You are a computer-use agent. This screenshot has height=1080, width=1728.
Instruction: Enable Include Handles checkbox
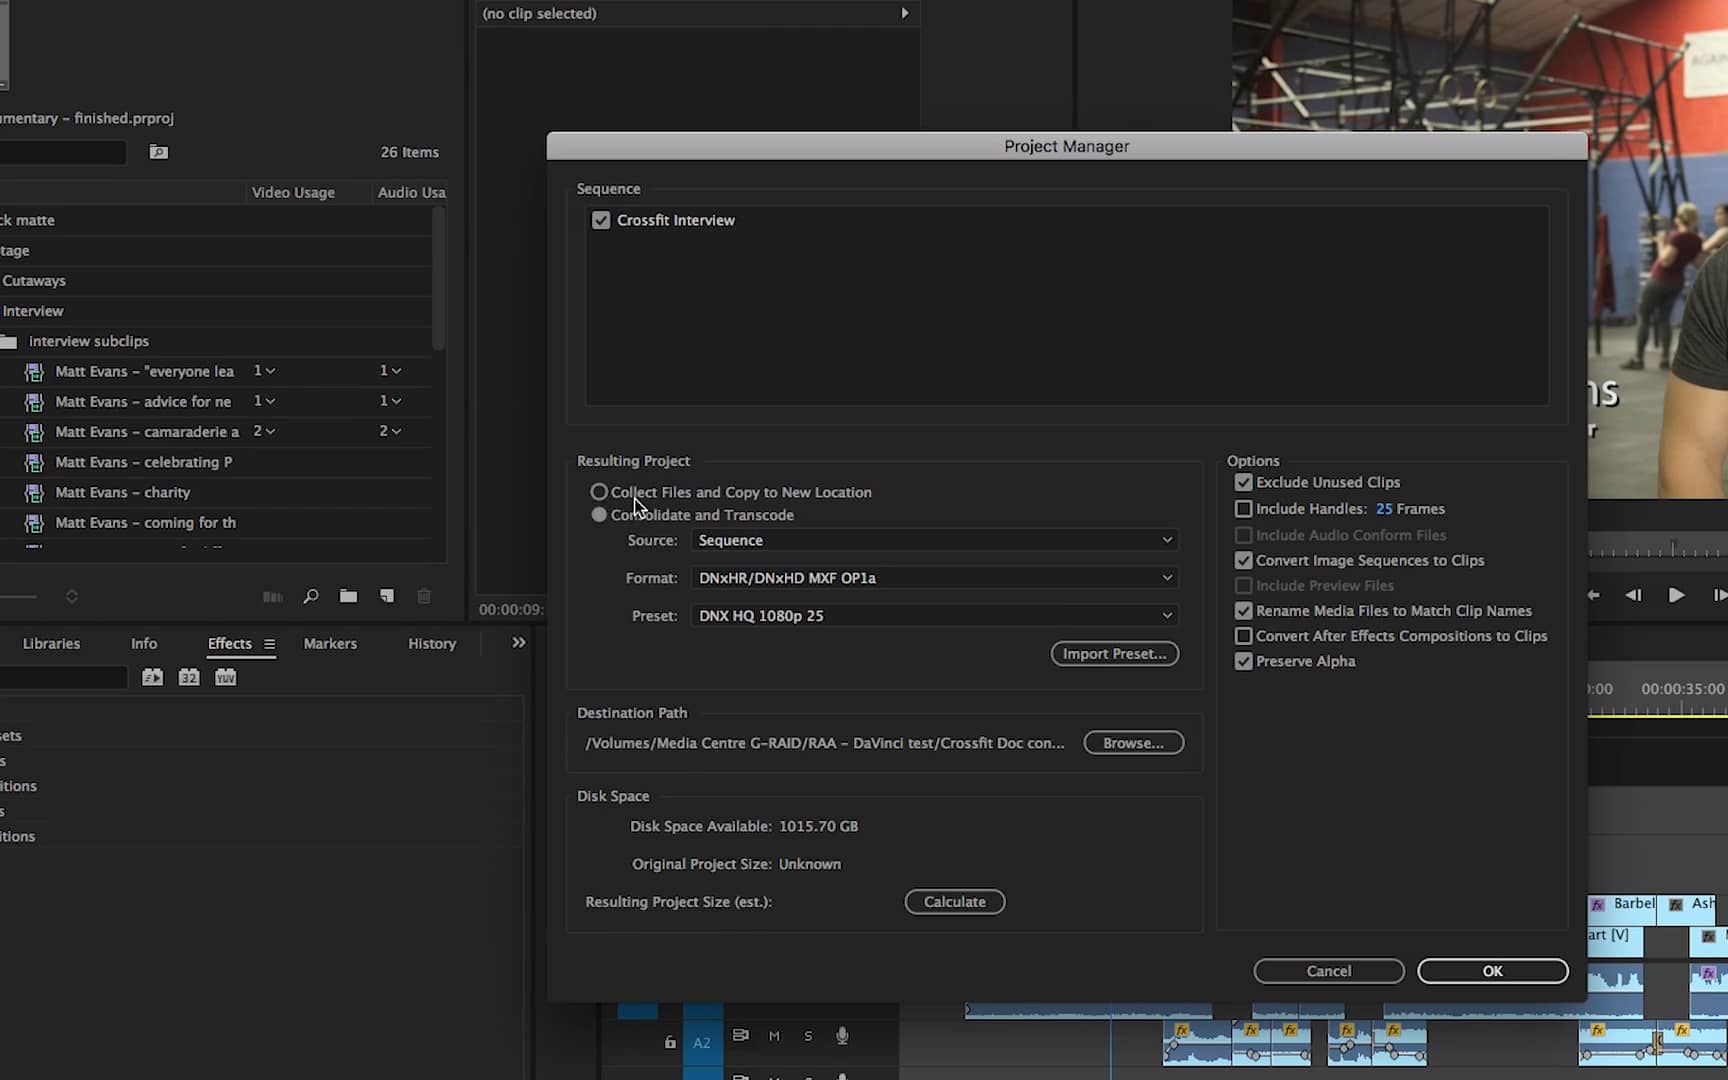point(1243,509)
